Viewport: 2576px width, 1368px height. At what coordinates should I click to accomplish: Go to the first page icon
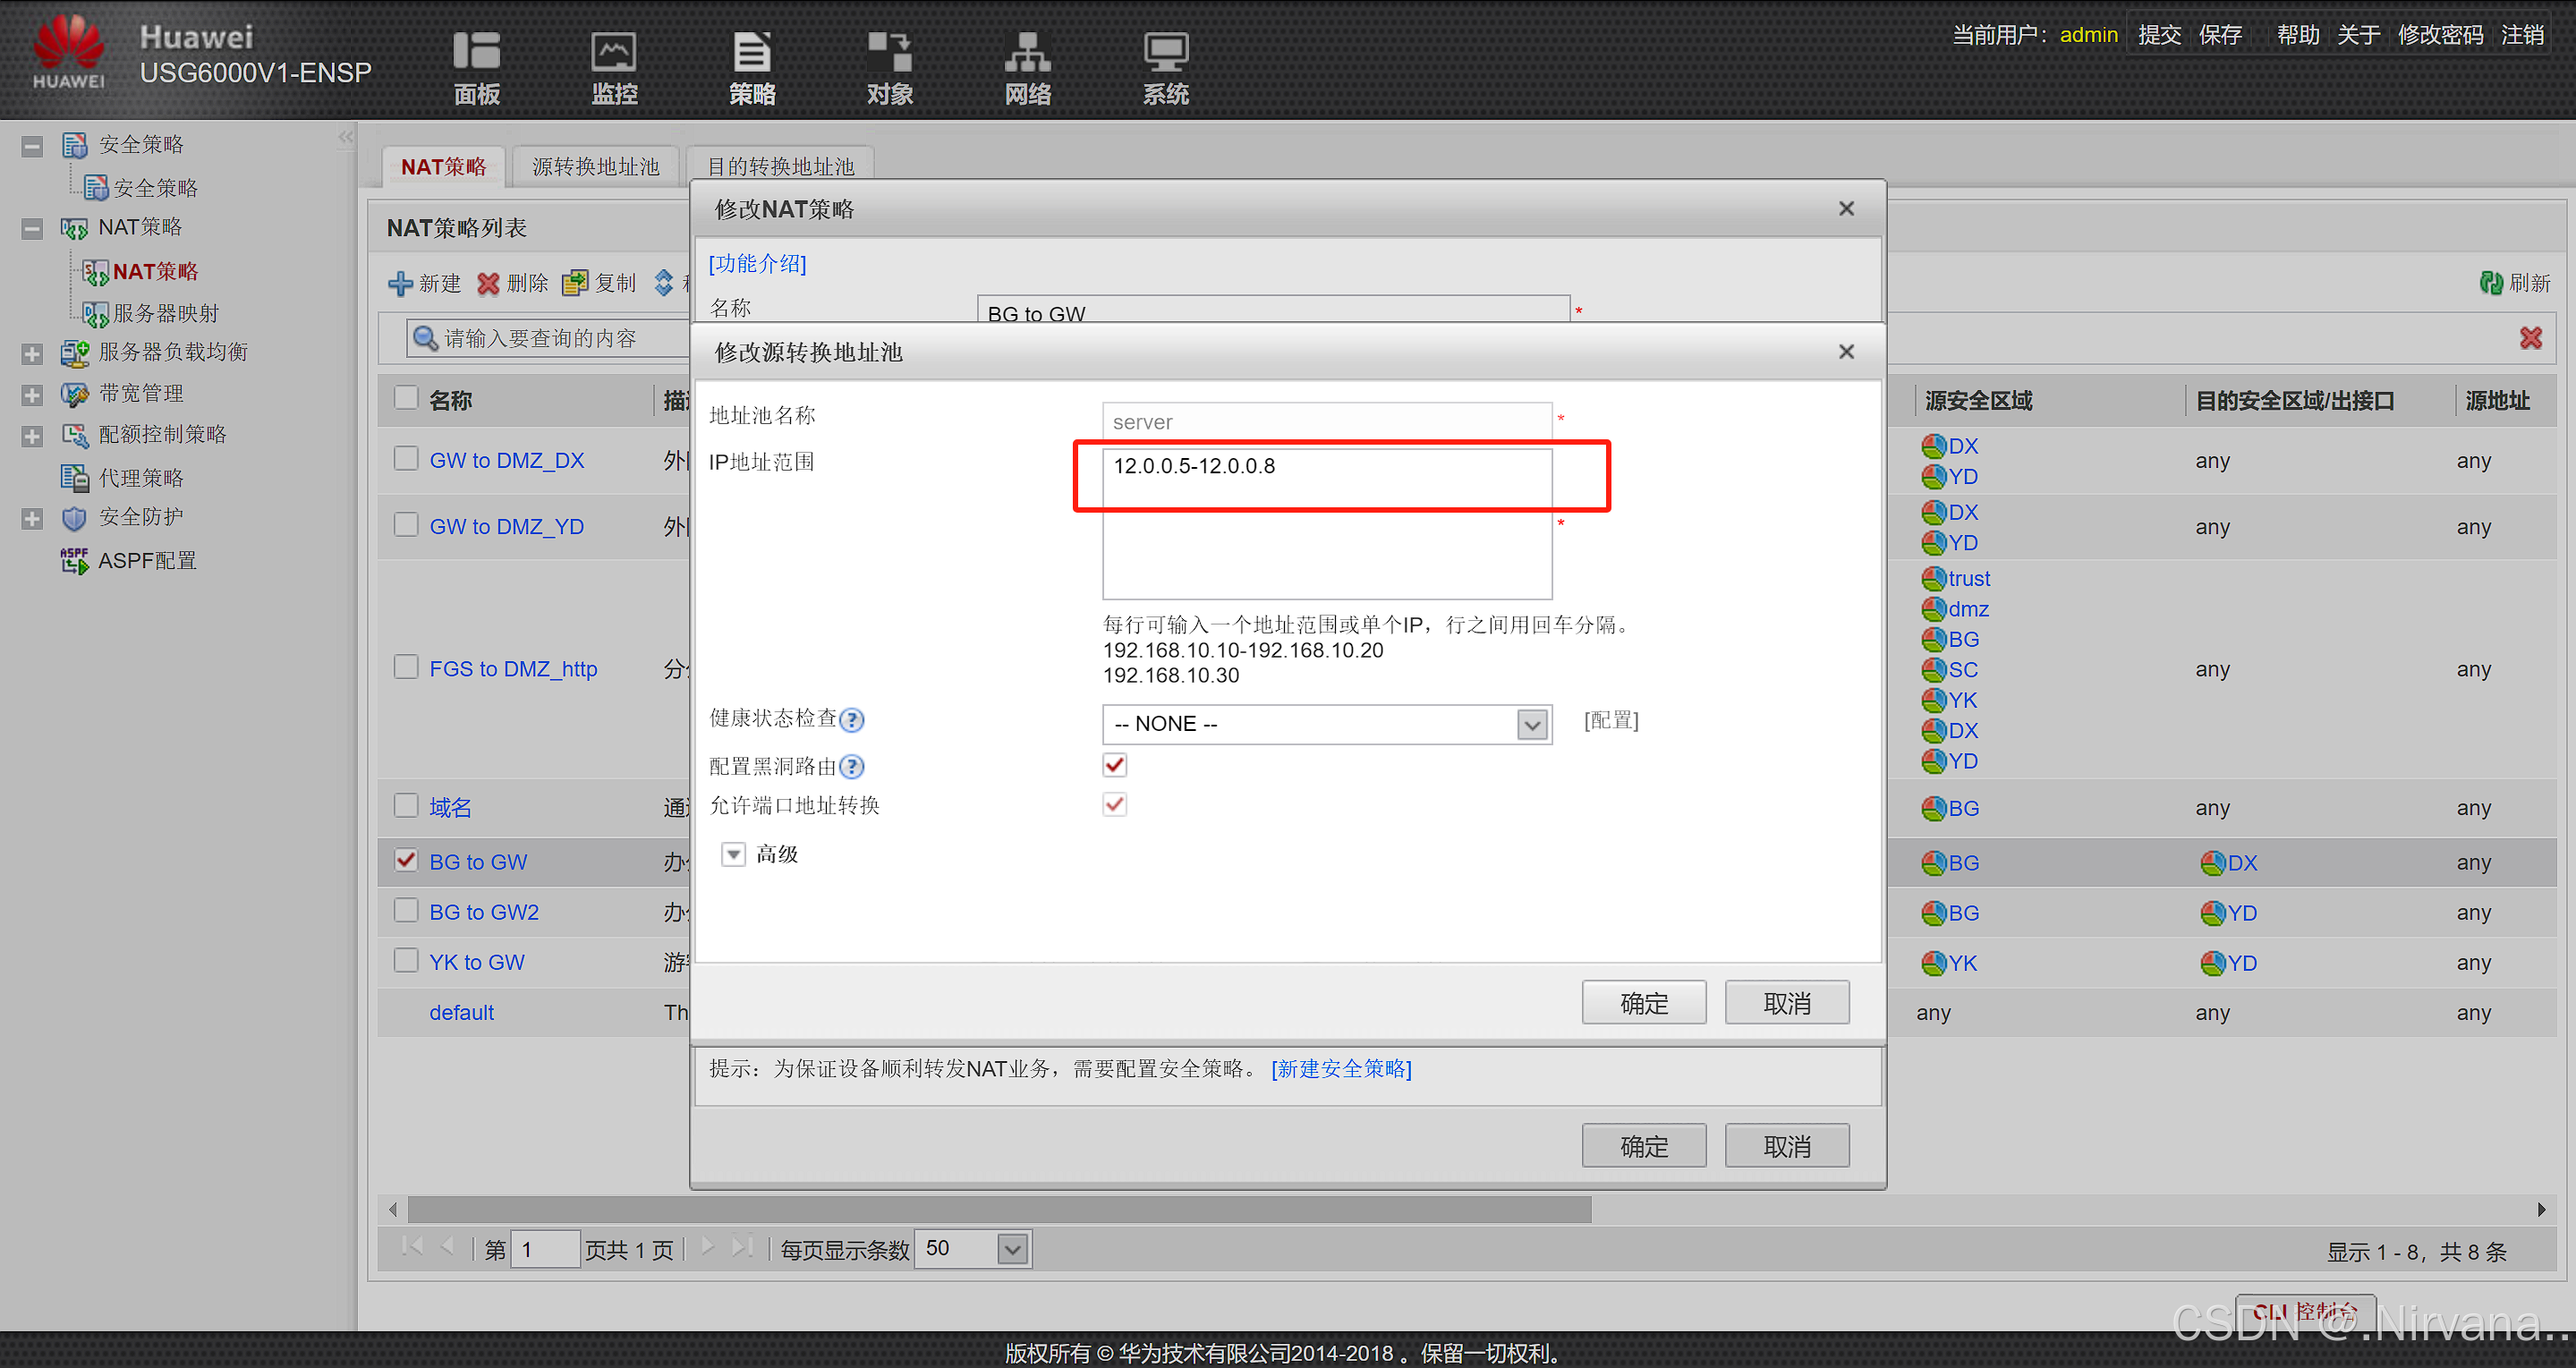[x=412, y=1247]
